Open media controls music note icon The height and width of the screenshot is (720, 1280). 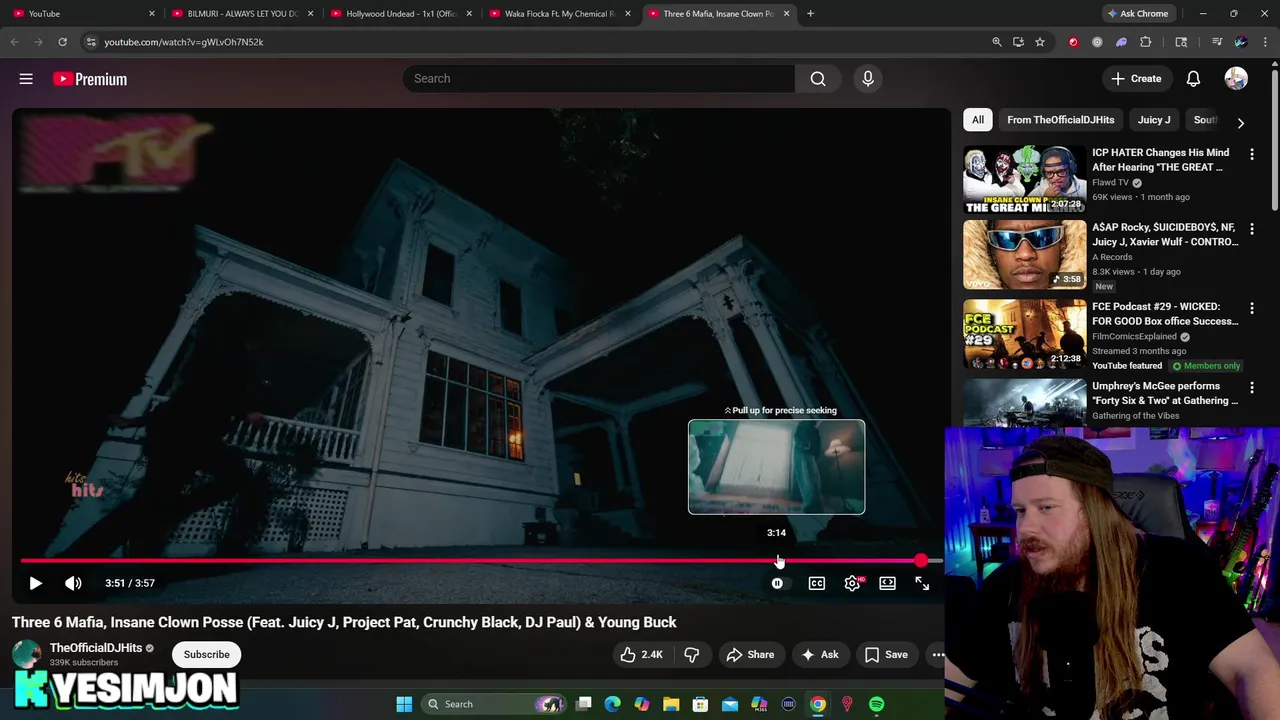(x=1217, y=42)
